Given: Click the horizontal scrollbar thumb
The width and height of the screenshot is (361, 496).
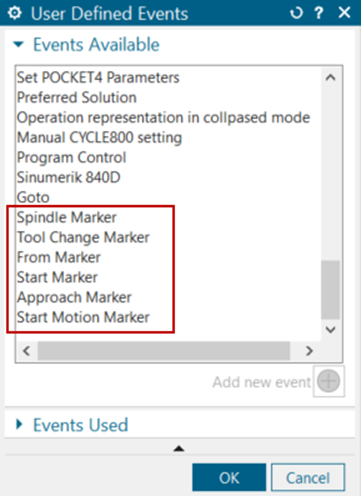Looking at the screenshot, I should tap(164, 351).
